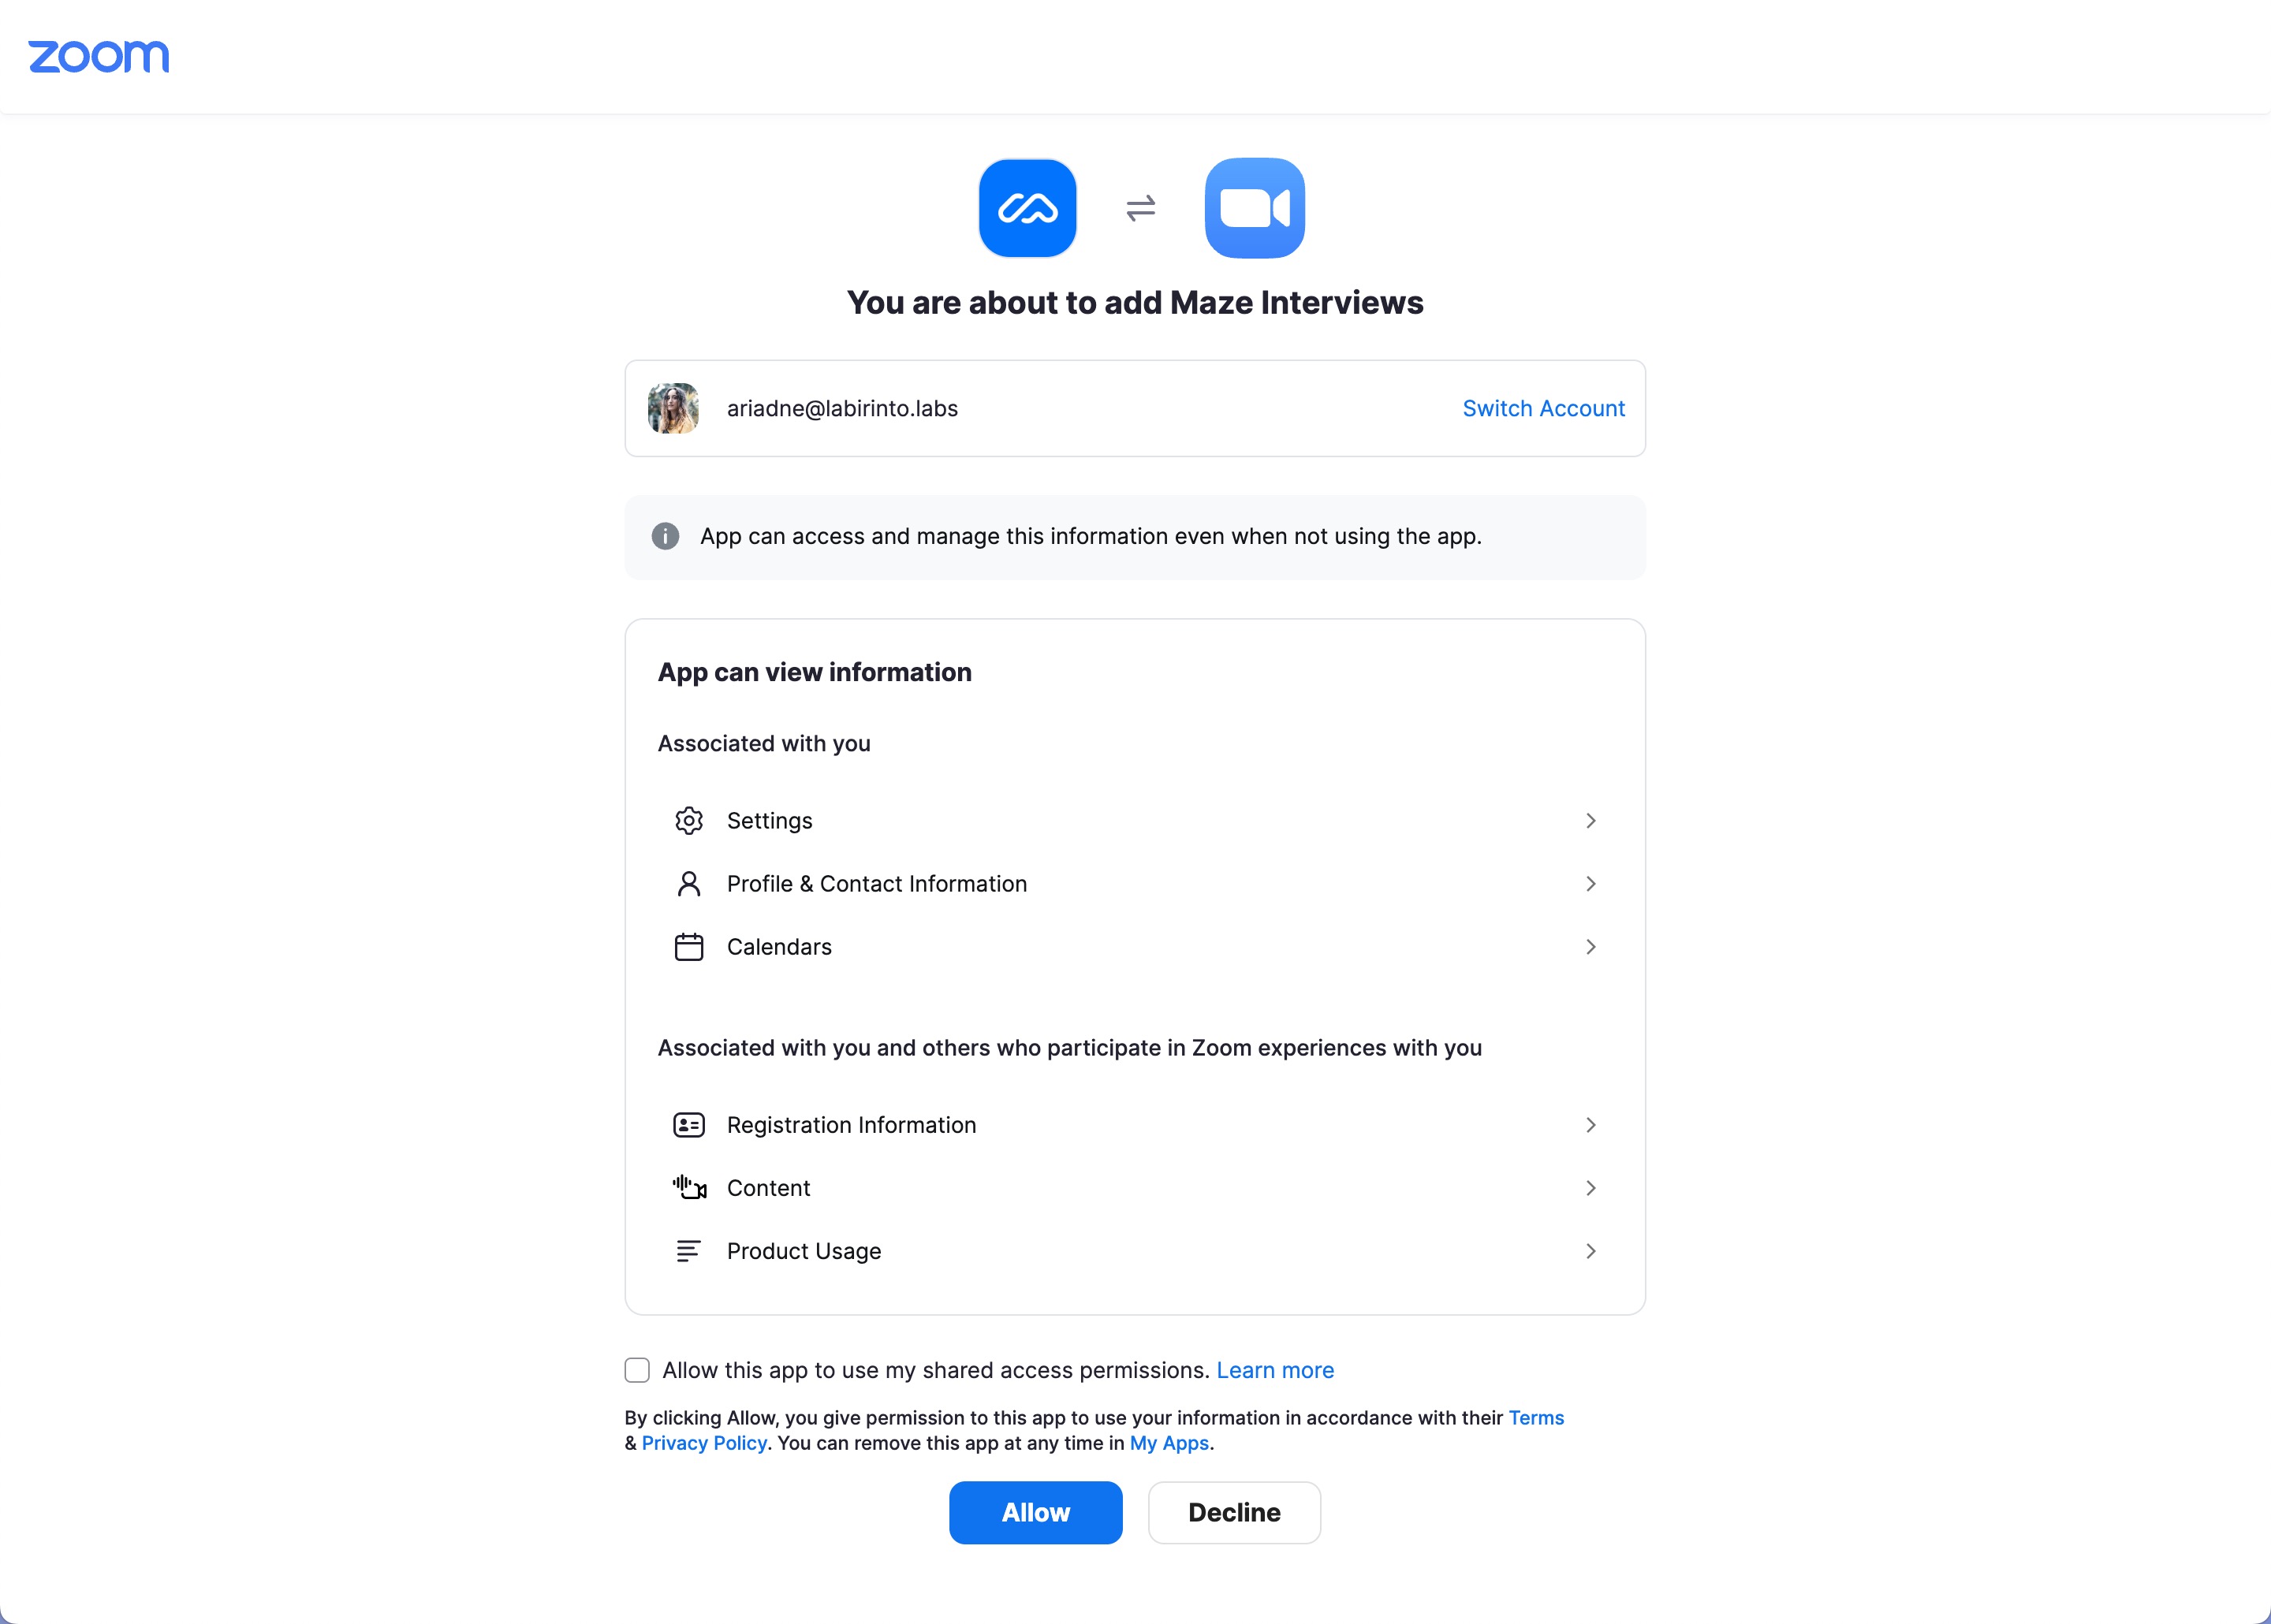Click the ariadne profile avatar
Viewport: 2271px width, 1624px height.
click(x=673, y=408)
